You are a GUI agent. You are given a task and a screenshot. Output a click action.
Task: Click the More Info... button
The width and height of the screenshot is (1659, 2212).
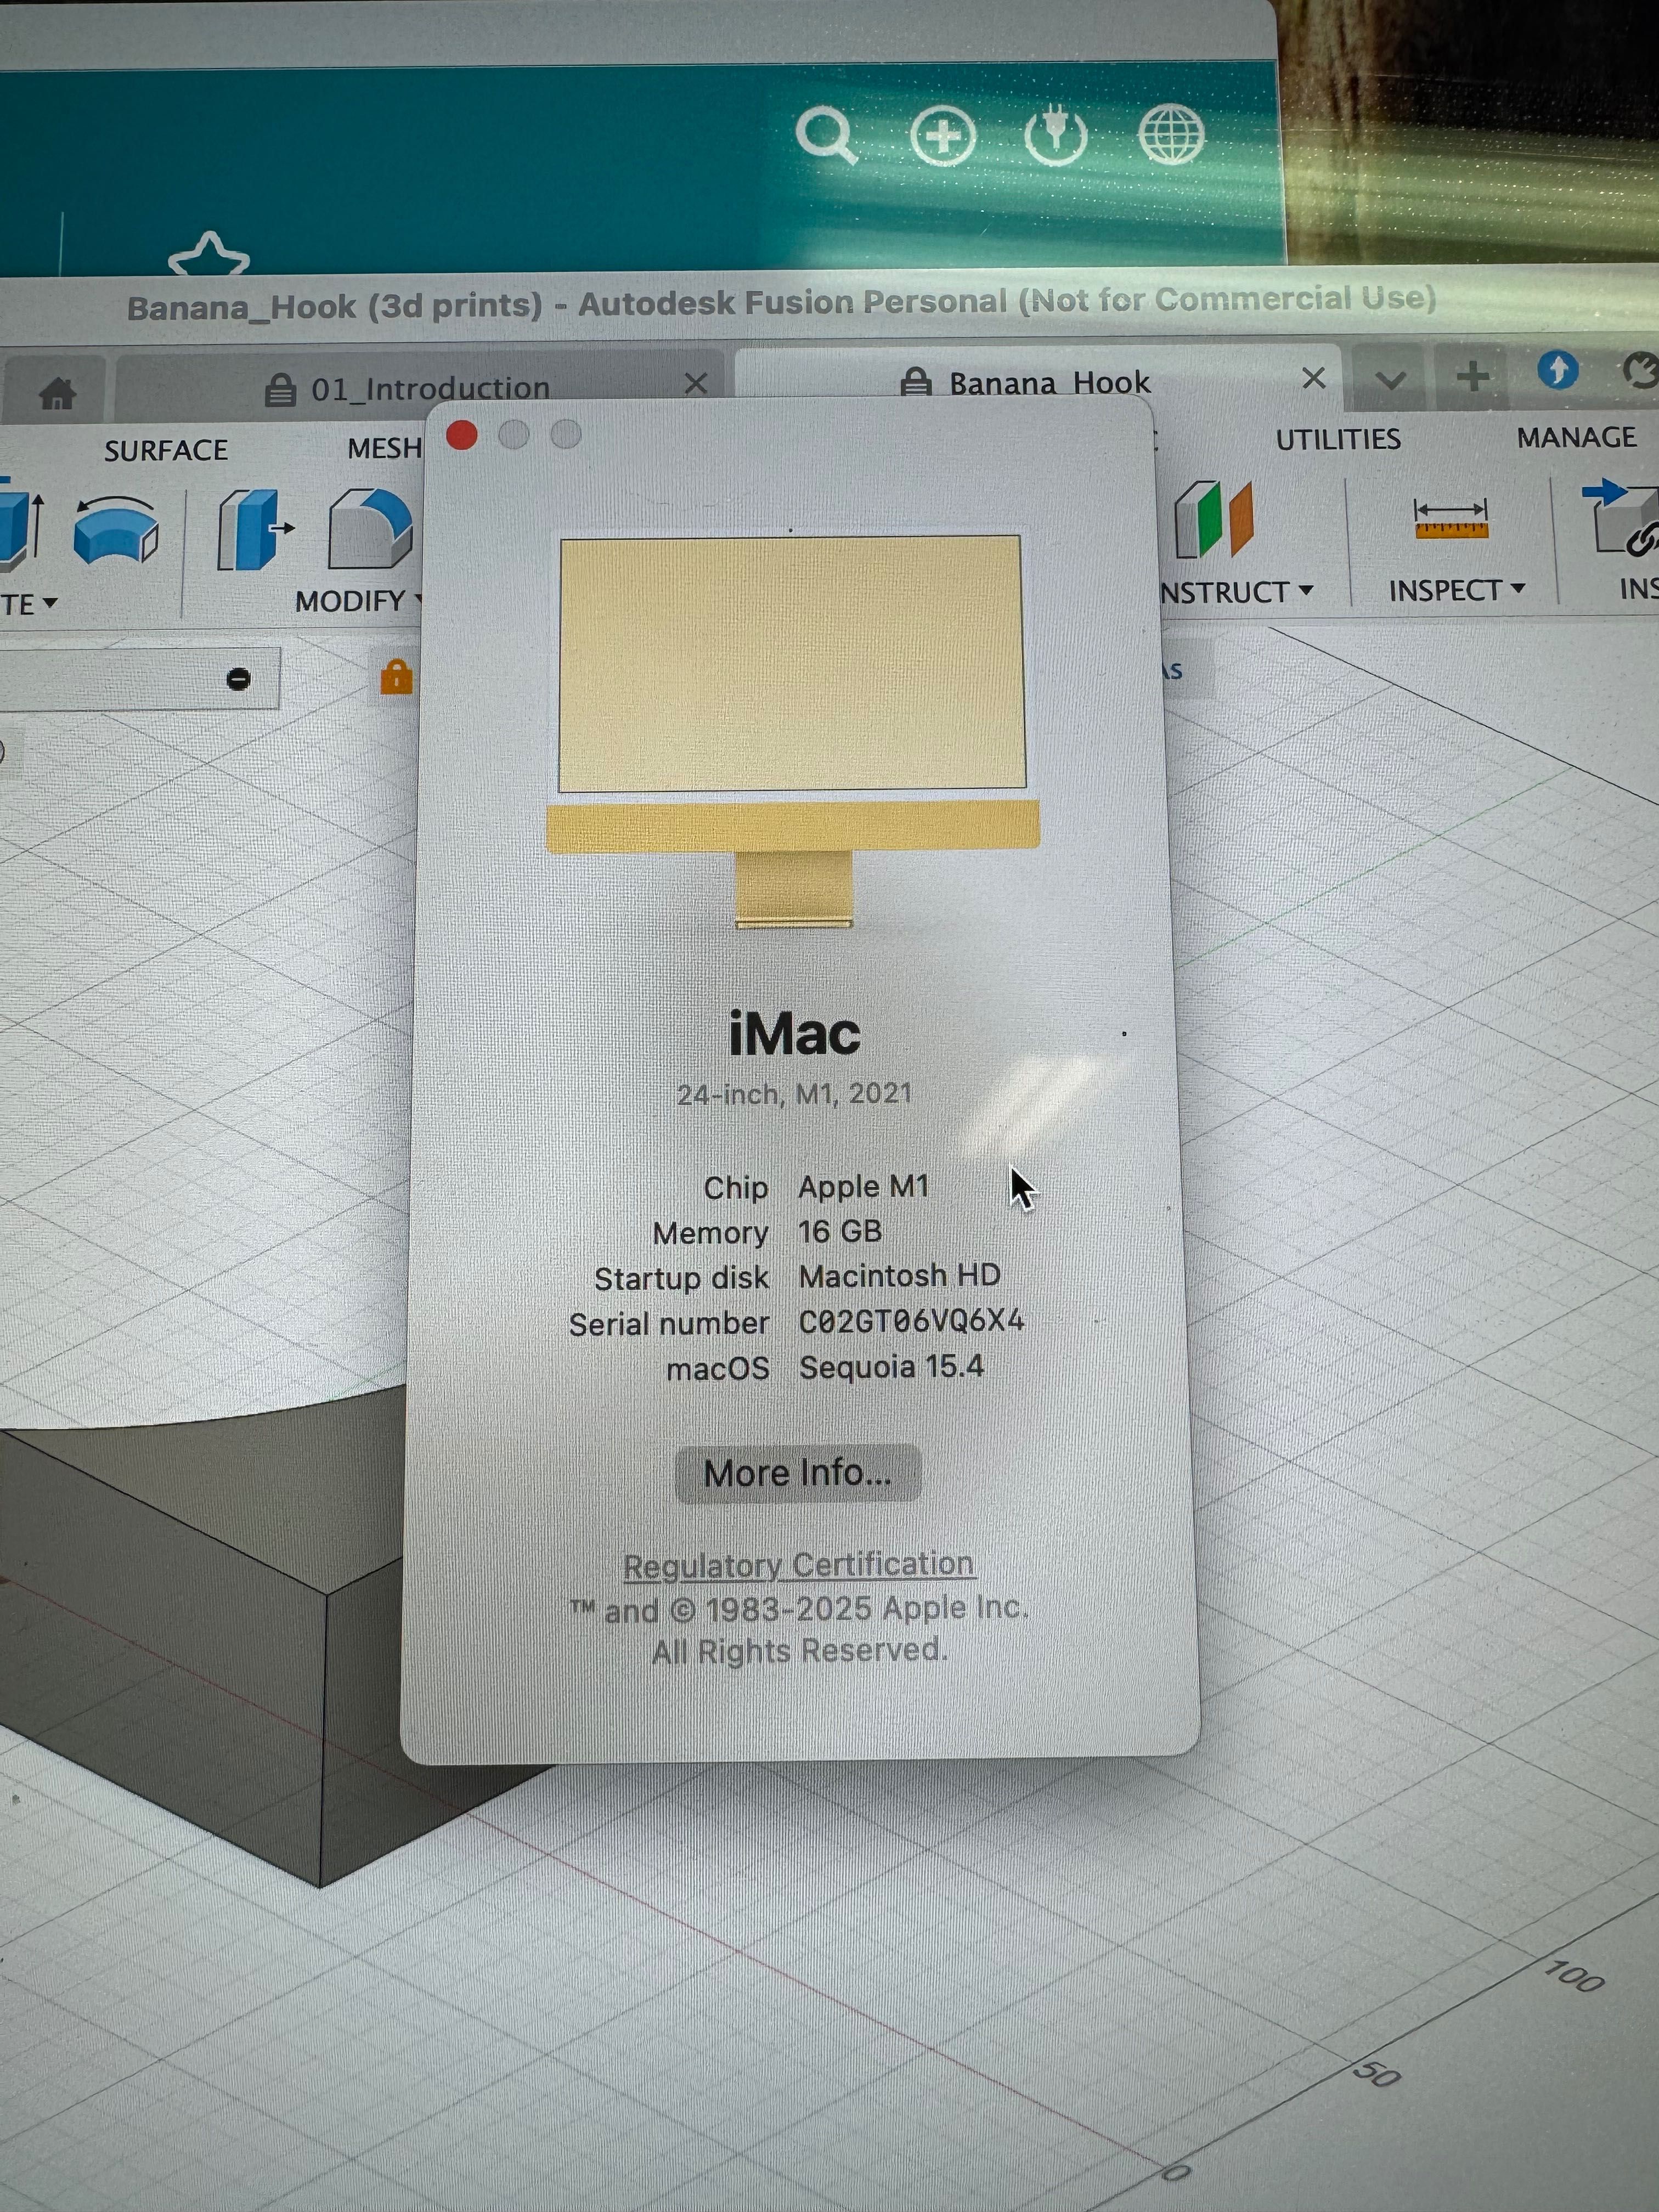pyautogui.click(x=797, y=1473)
